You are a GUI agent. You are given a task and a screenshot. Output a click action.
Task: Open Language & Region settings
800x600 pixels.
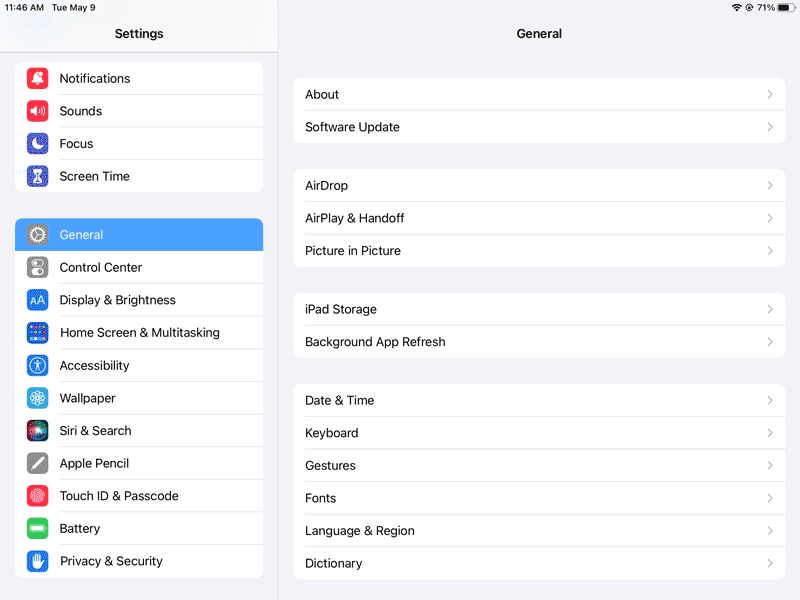tap(539, 531)
